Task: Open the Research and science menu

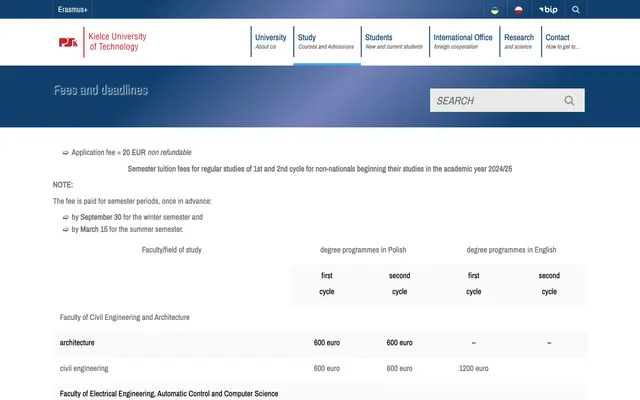Action: point(519,41)
